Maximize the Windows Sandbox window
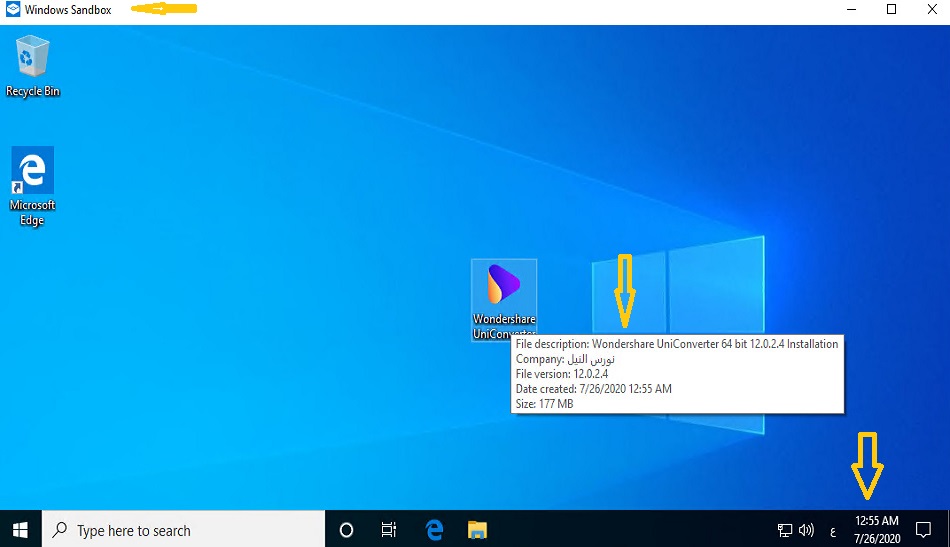Screen dimensions: 950x547 pos(891,10)
